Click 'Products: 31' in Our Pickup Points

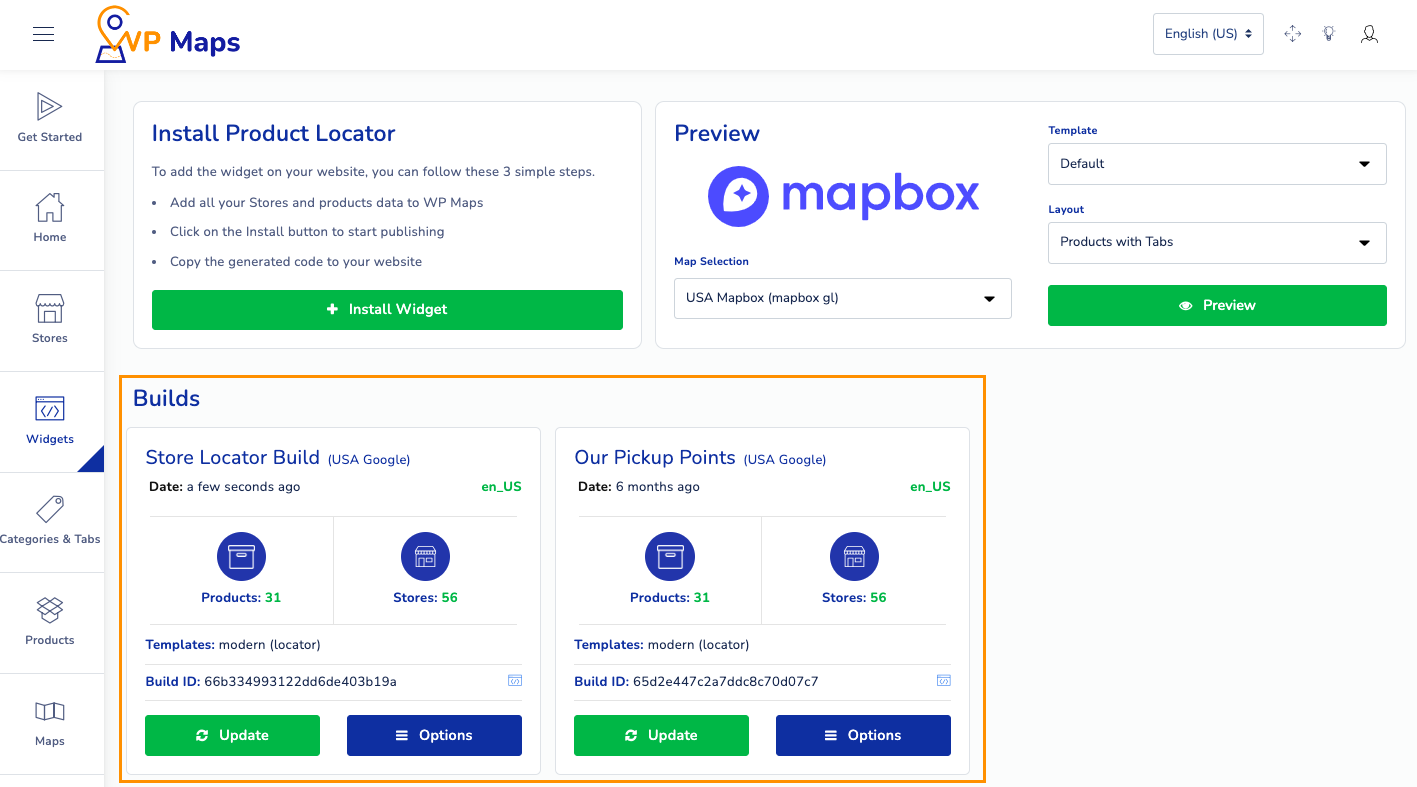pyautogui.click(x=670, y=597)
